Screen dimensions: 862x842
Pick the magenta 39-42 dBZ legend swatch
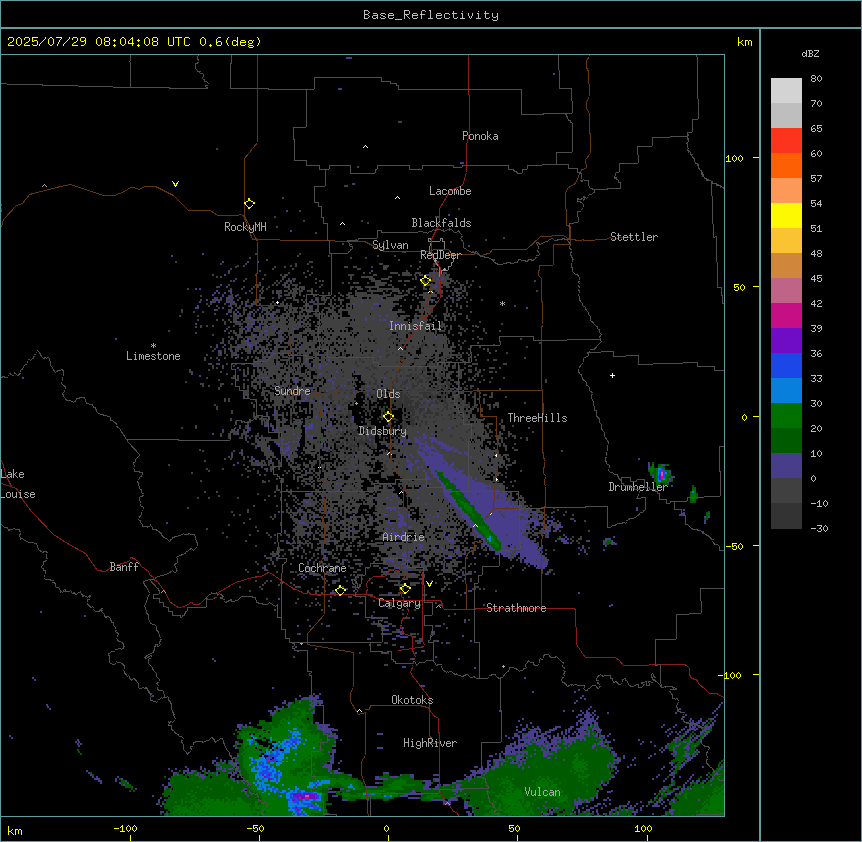point(786,315)
